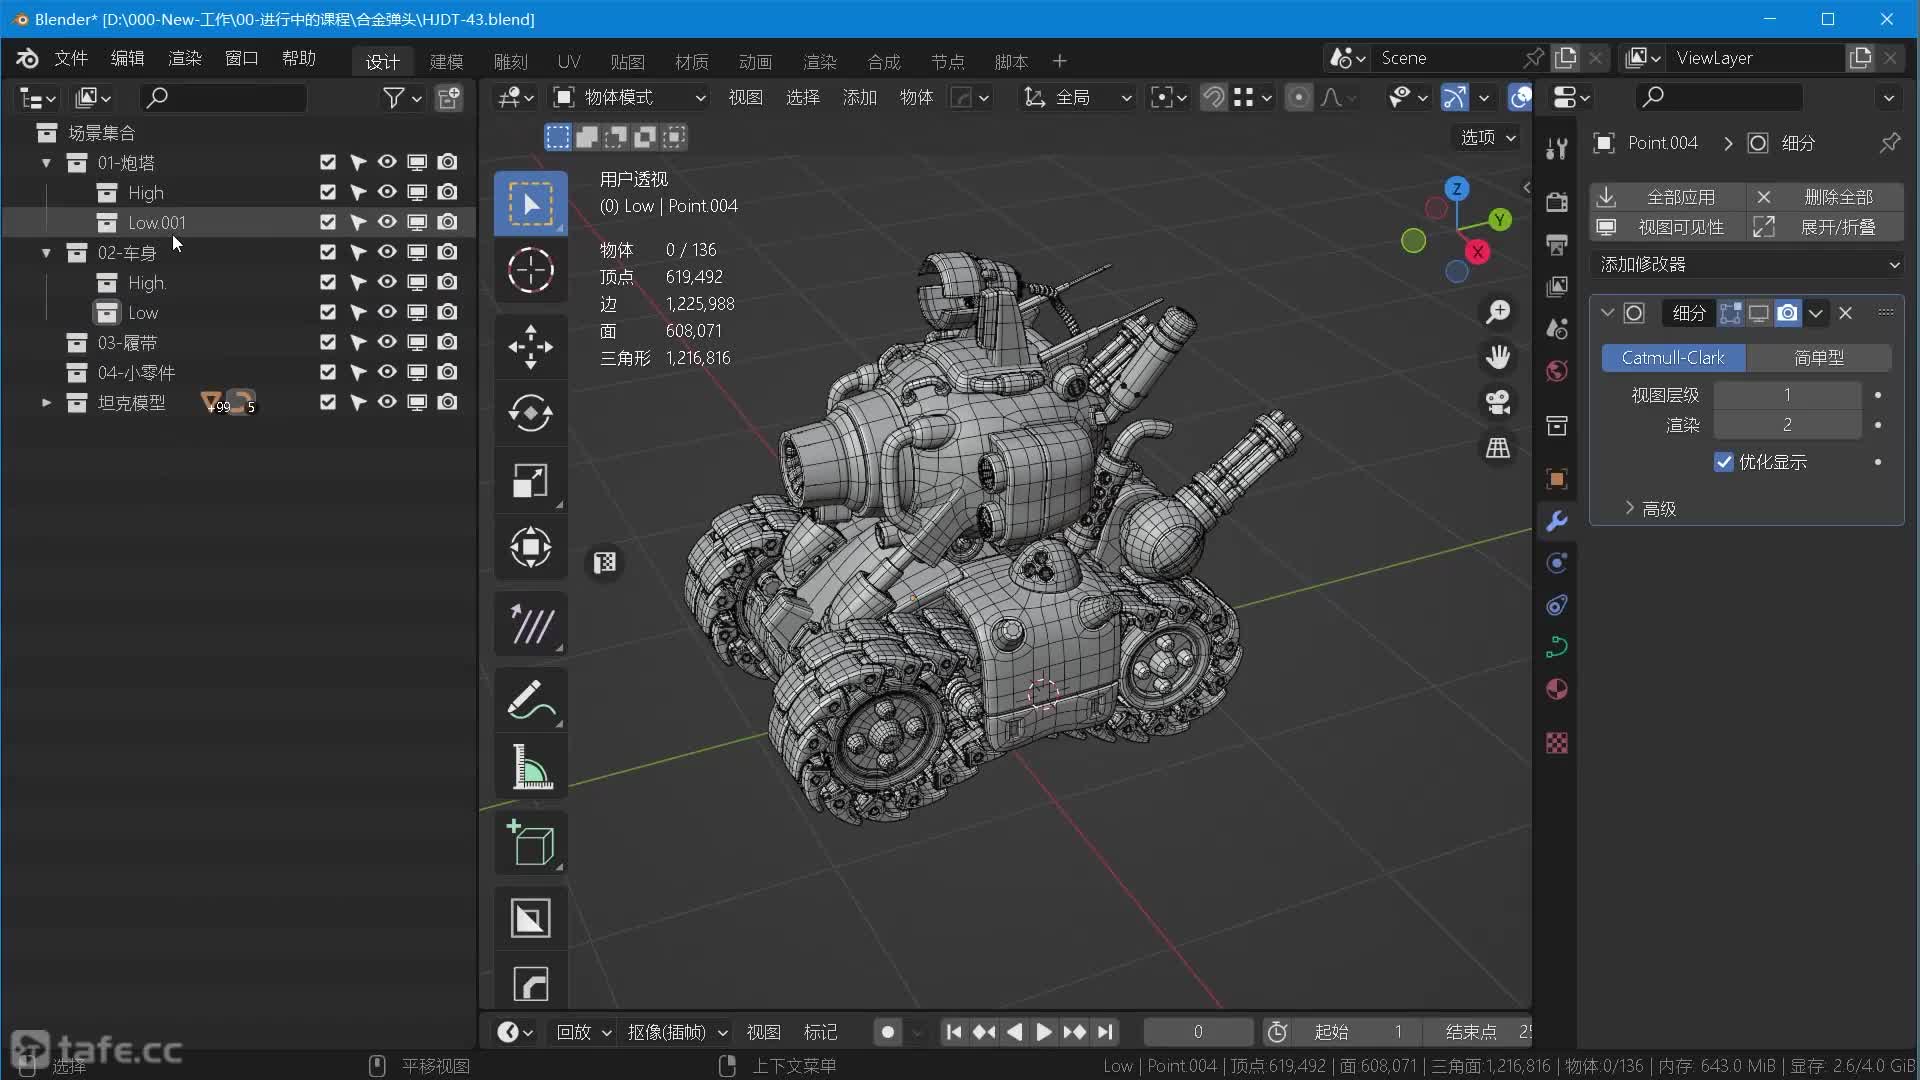The width and height of the screenshot is (1920, 1080).
Task: Choose the Measure tool
Action: (x=530, y=768)
